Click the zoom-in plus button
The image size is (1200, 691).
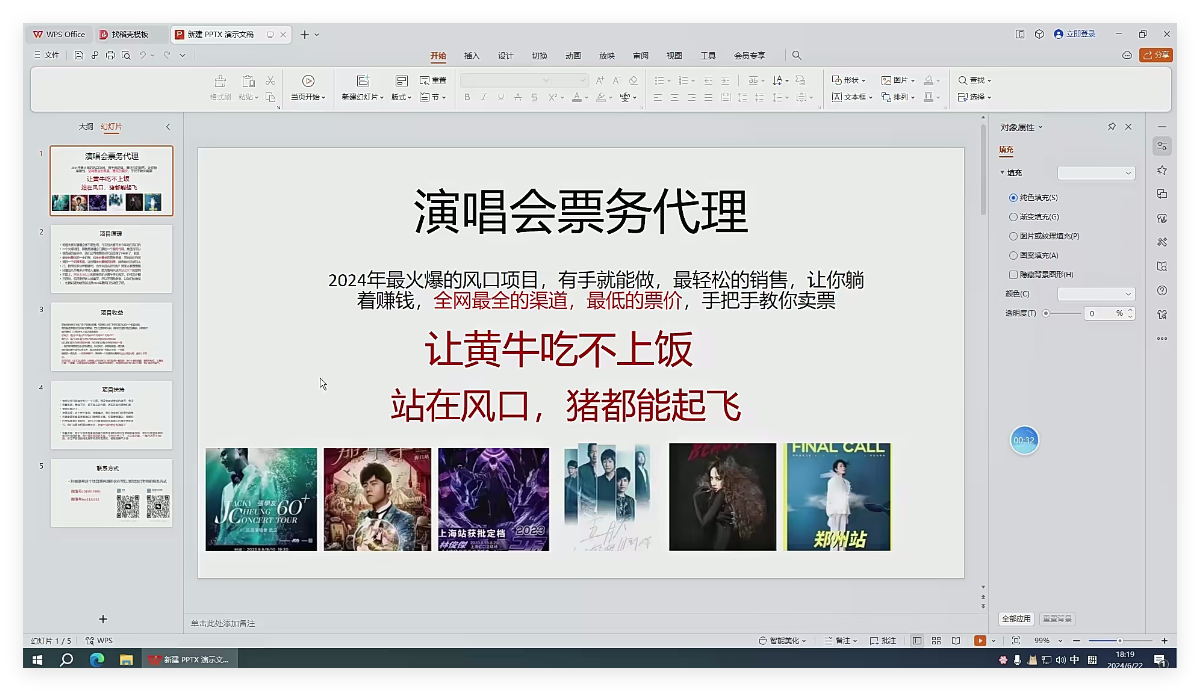click(1164, 640)
